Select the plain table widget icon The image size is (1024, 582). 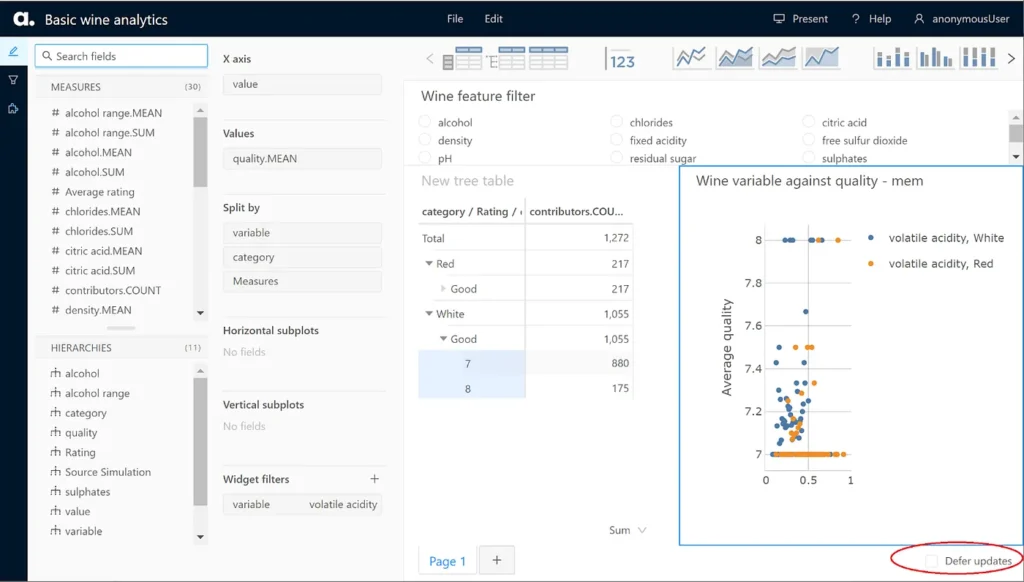pyautogui.click(x=548, y=58)
